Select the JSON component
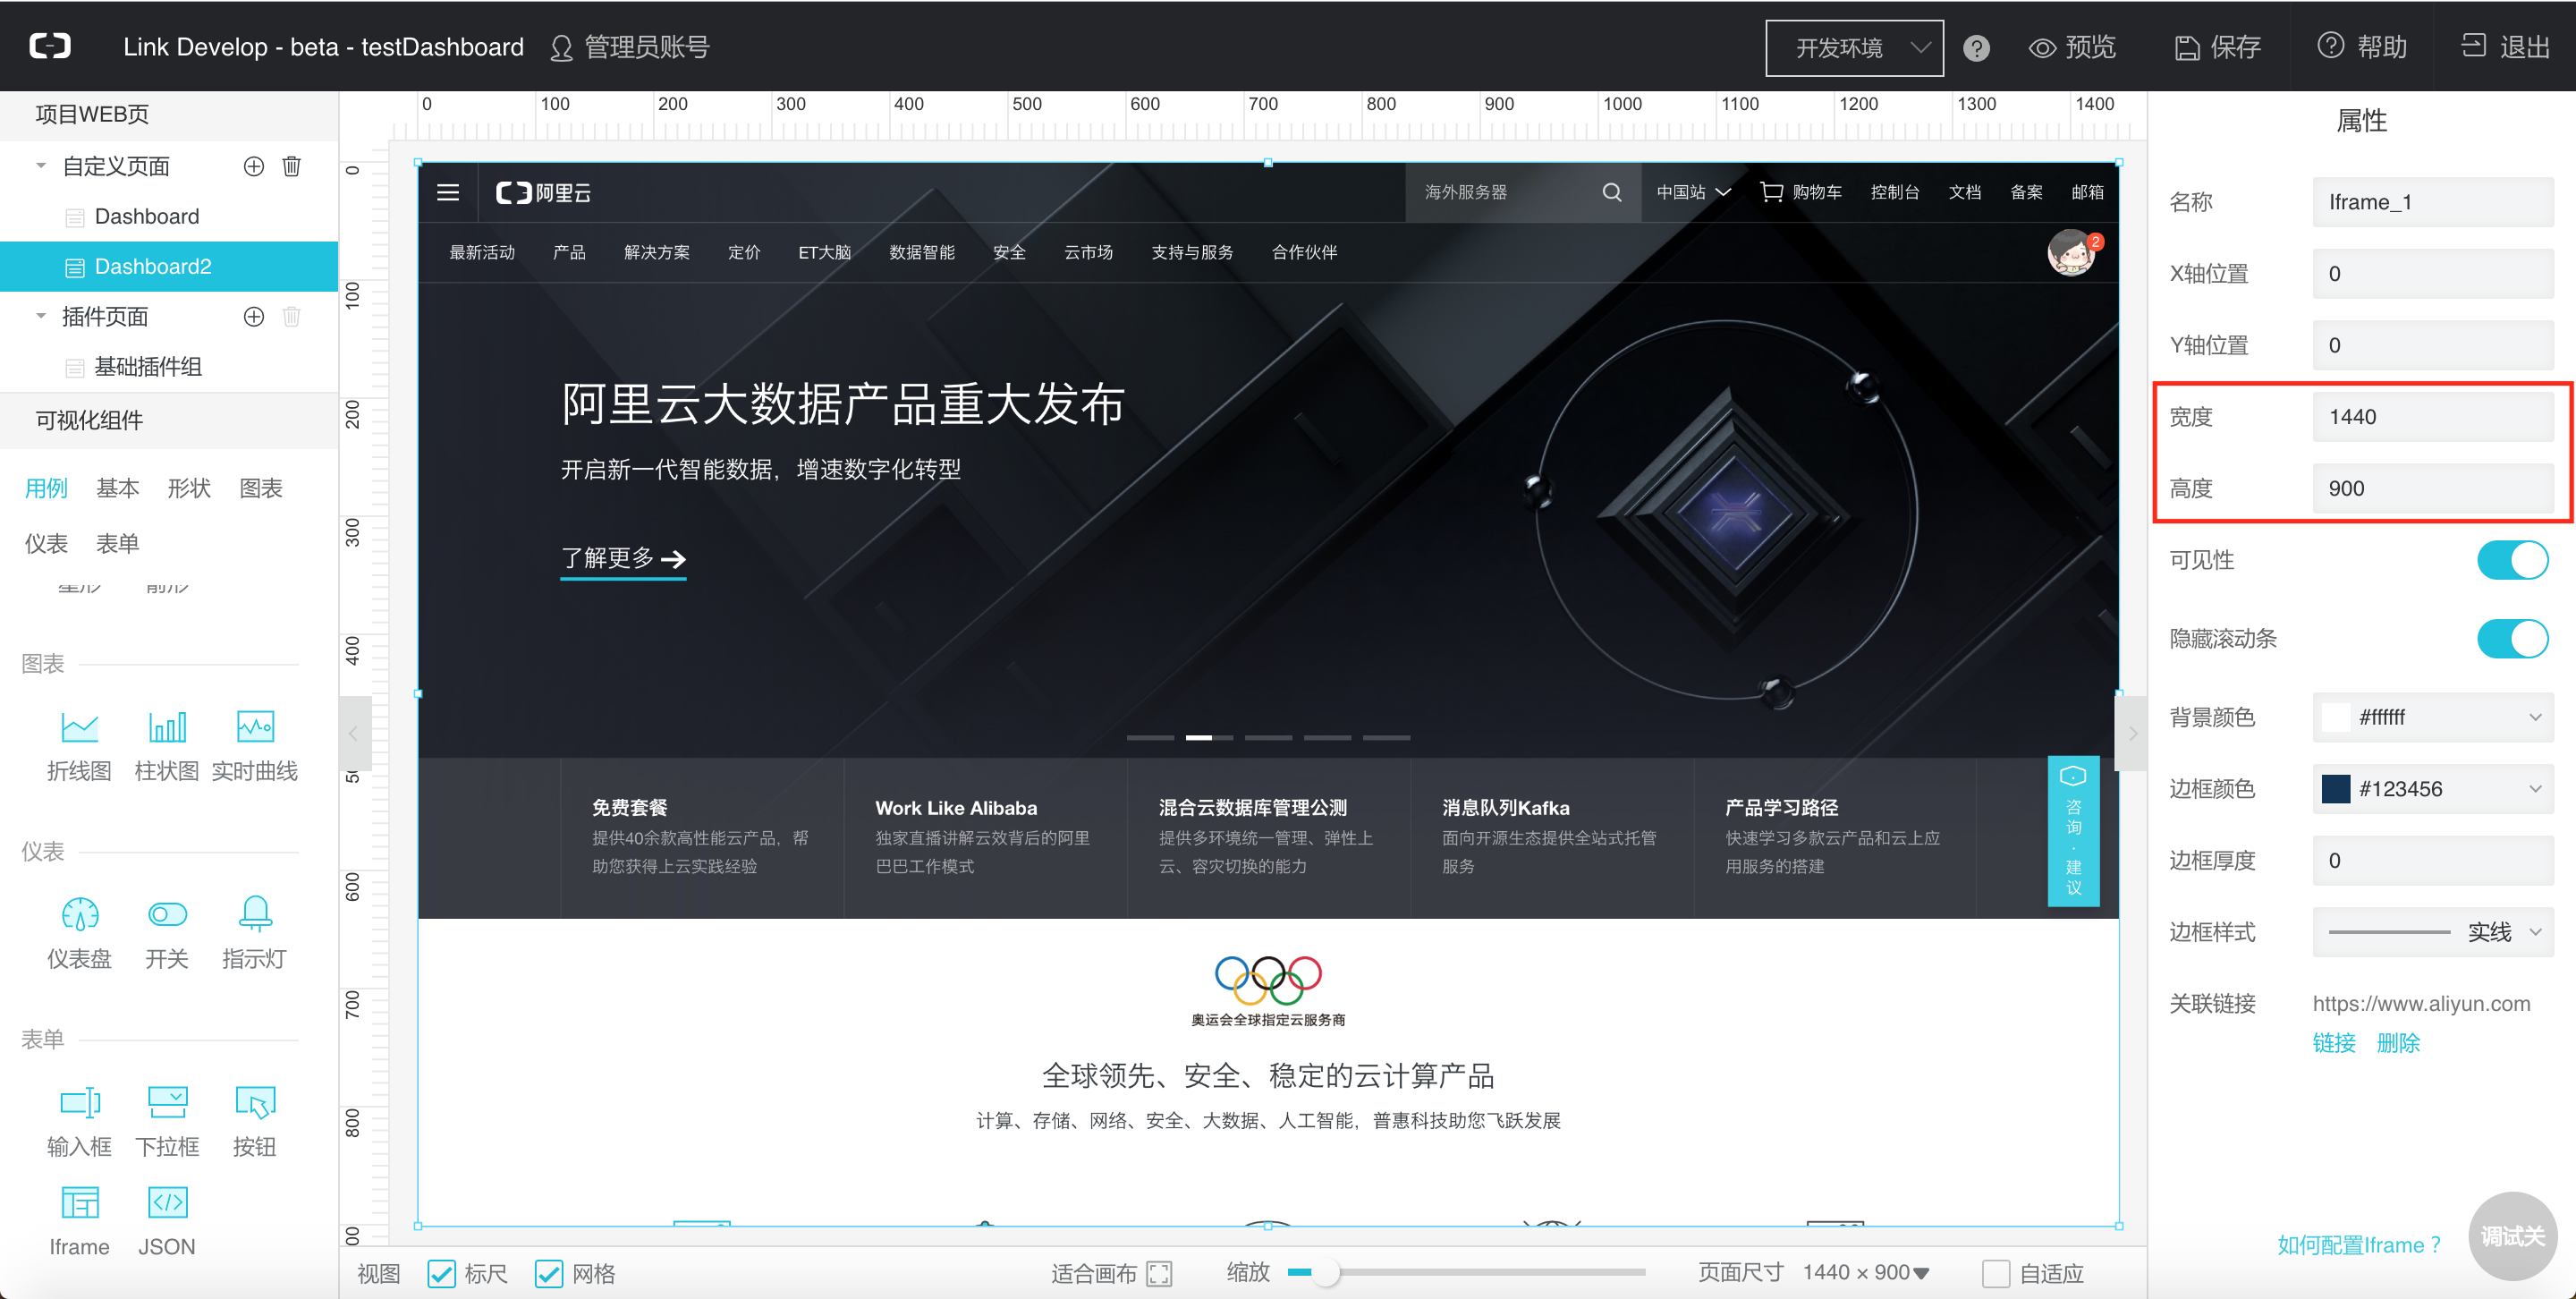 click(x=167, y=1222)
